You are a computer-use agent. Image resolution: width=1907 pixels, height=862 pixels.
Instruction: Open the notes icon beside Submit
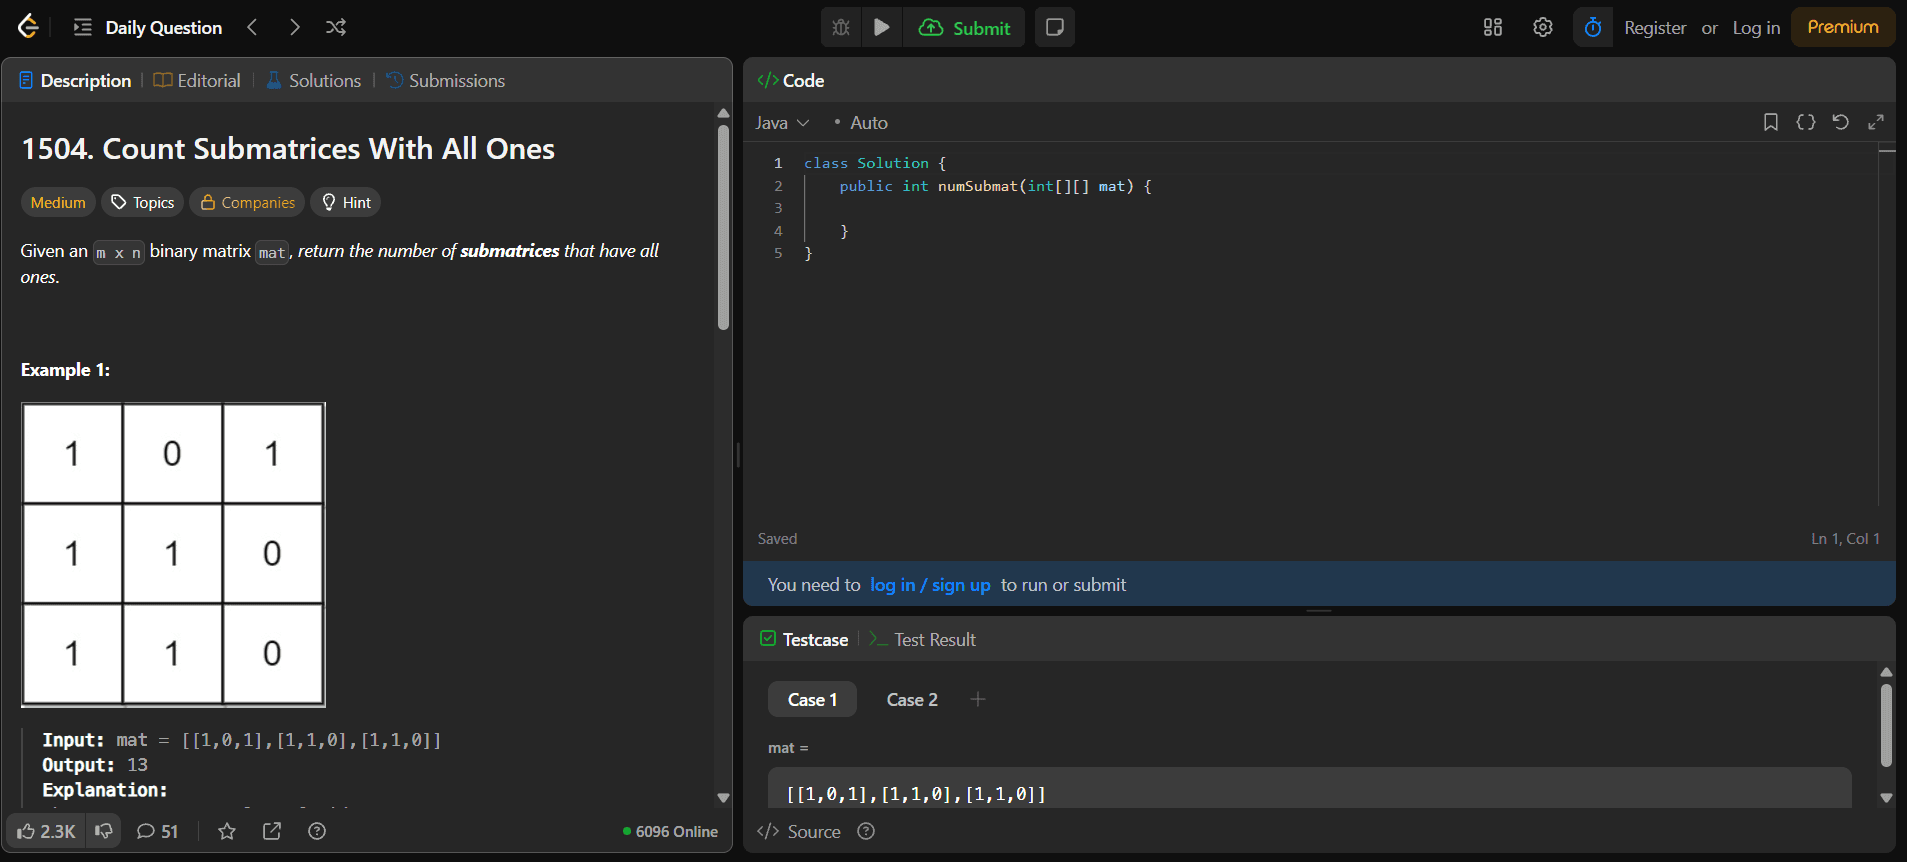point(1054,27)
